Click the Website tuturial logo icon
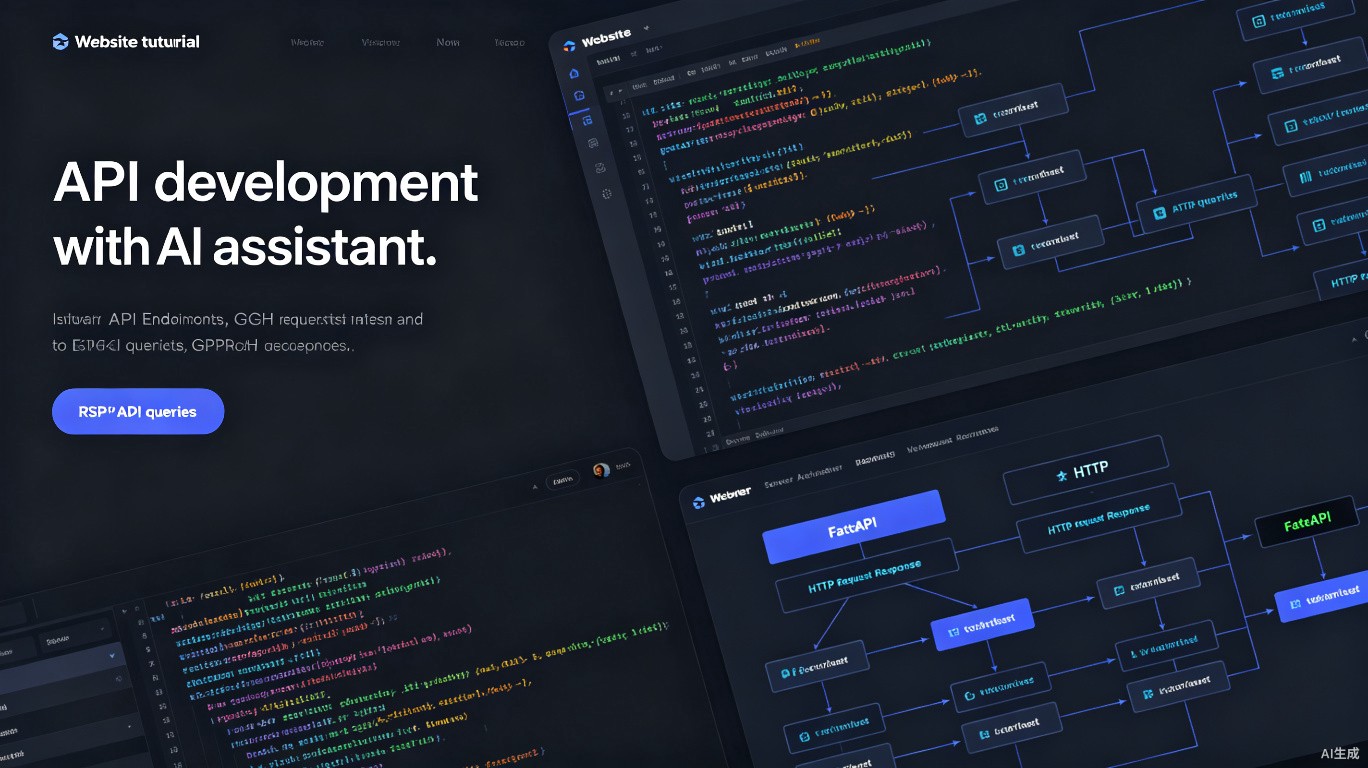 [60, 42]
